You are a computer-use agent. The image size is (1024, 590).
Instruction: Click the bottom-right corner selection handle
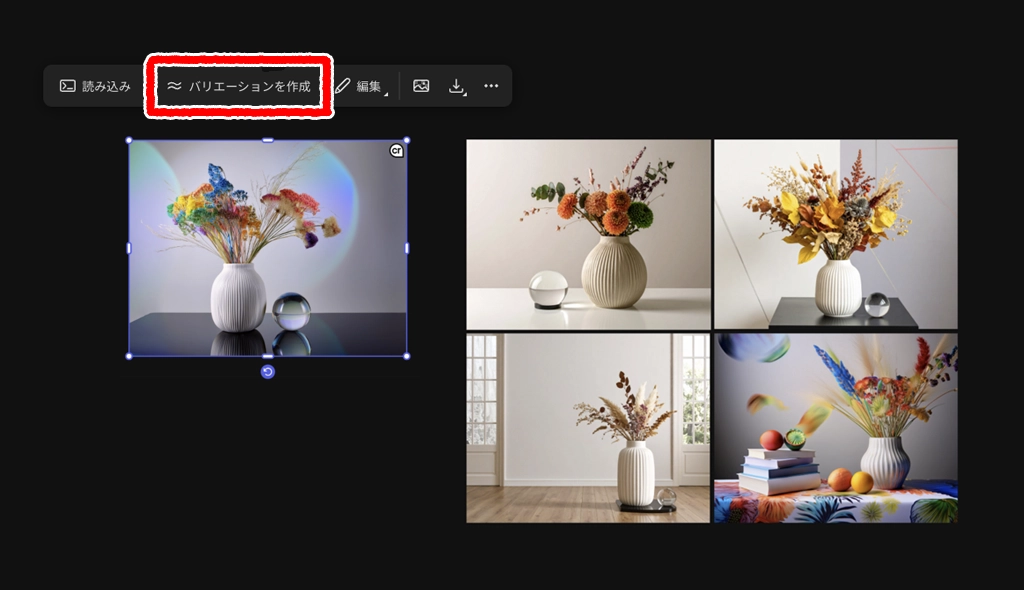click(x=407, y=356)
